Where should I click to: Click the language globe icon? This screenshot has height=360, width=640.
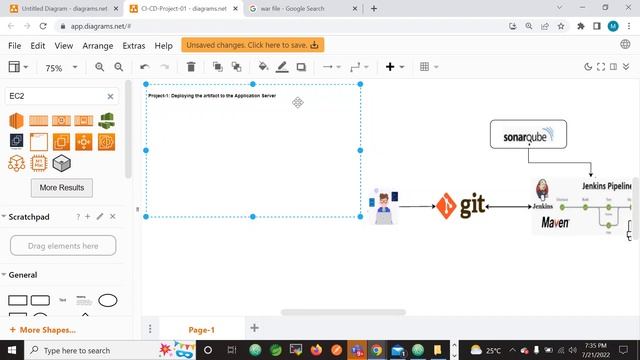[x=625, y=44]
